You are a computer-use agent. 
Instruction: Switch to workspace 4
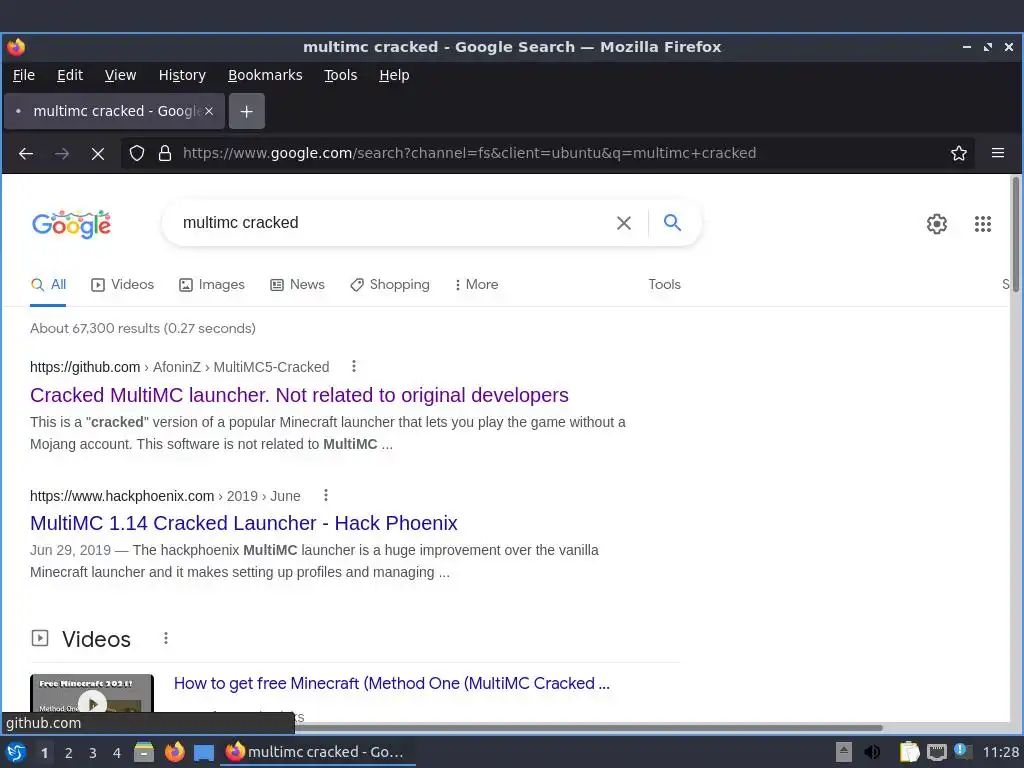[x=117, y=753]
